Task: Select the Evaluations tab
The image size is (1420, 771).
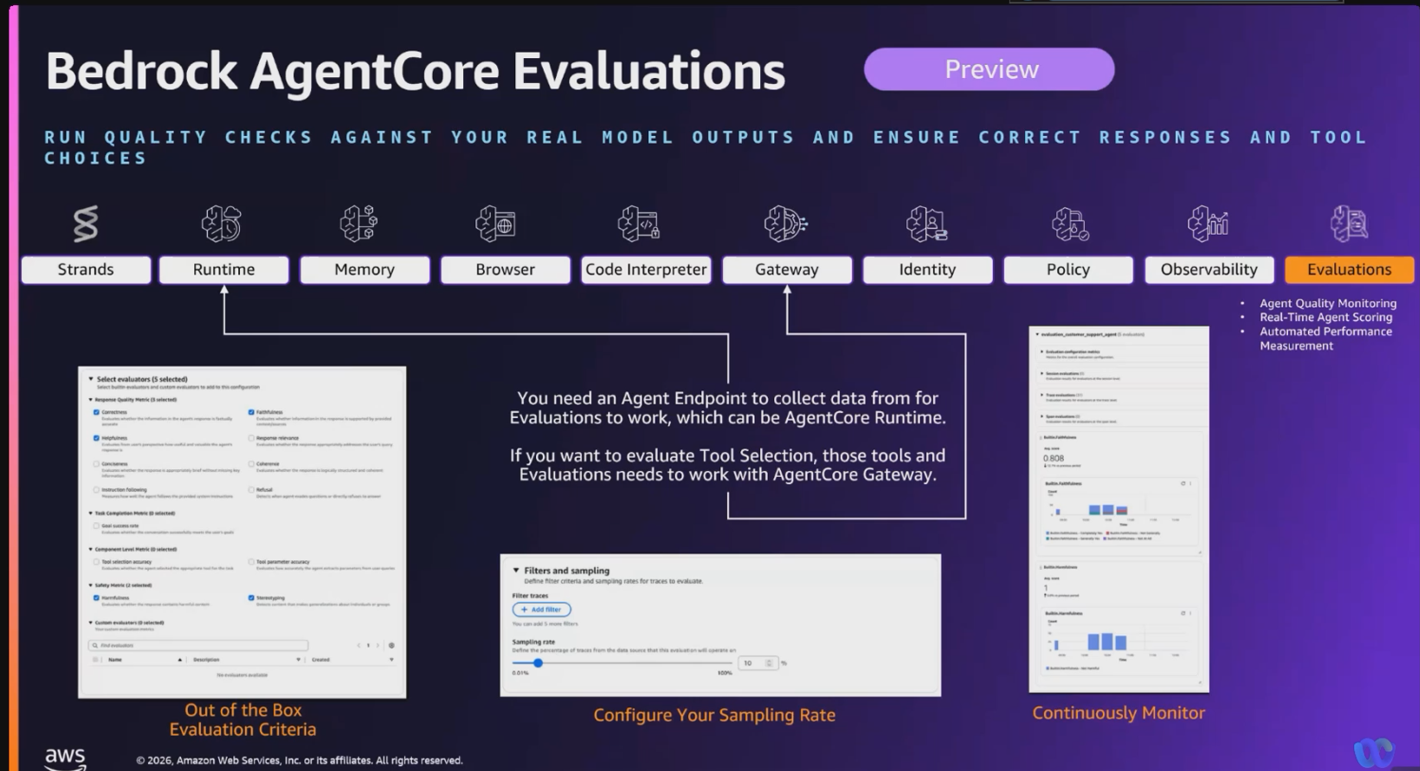Action: coord(1348,270)
